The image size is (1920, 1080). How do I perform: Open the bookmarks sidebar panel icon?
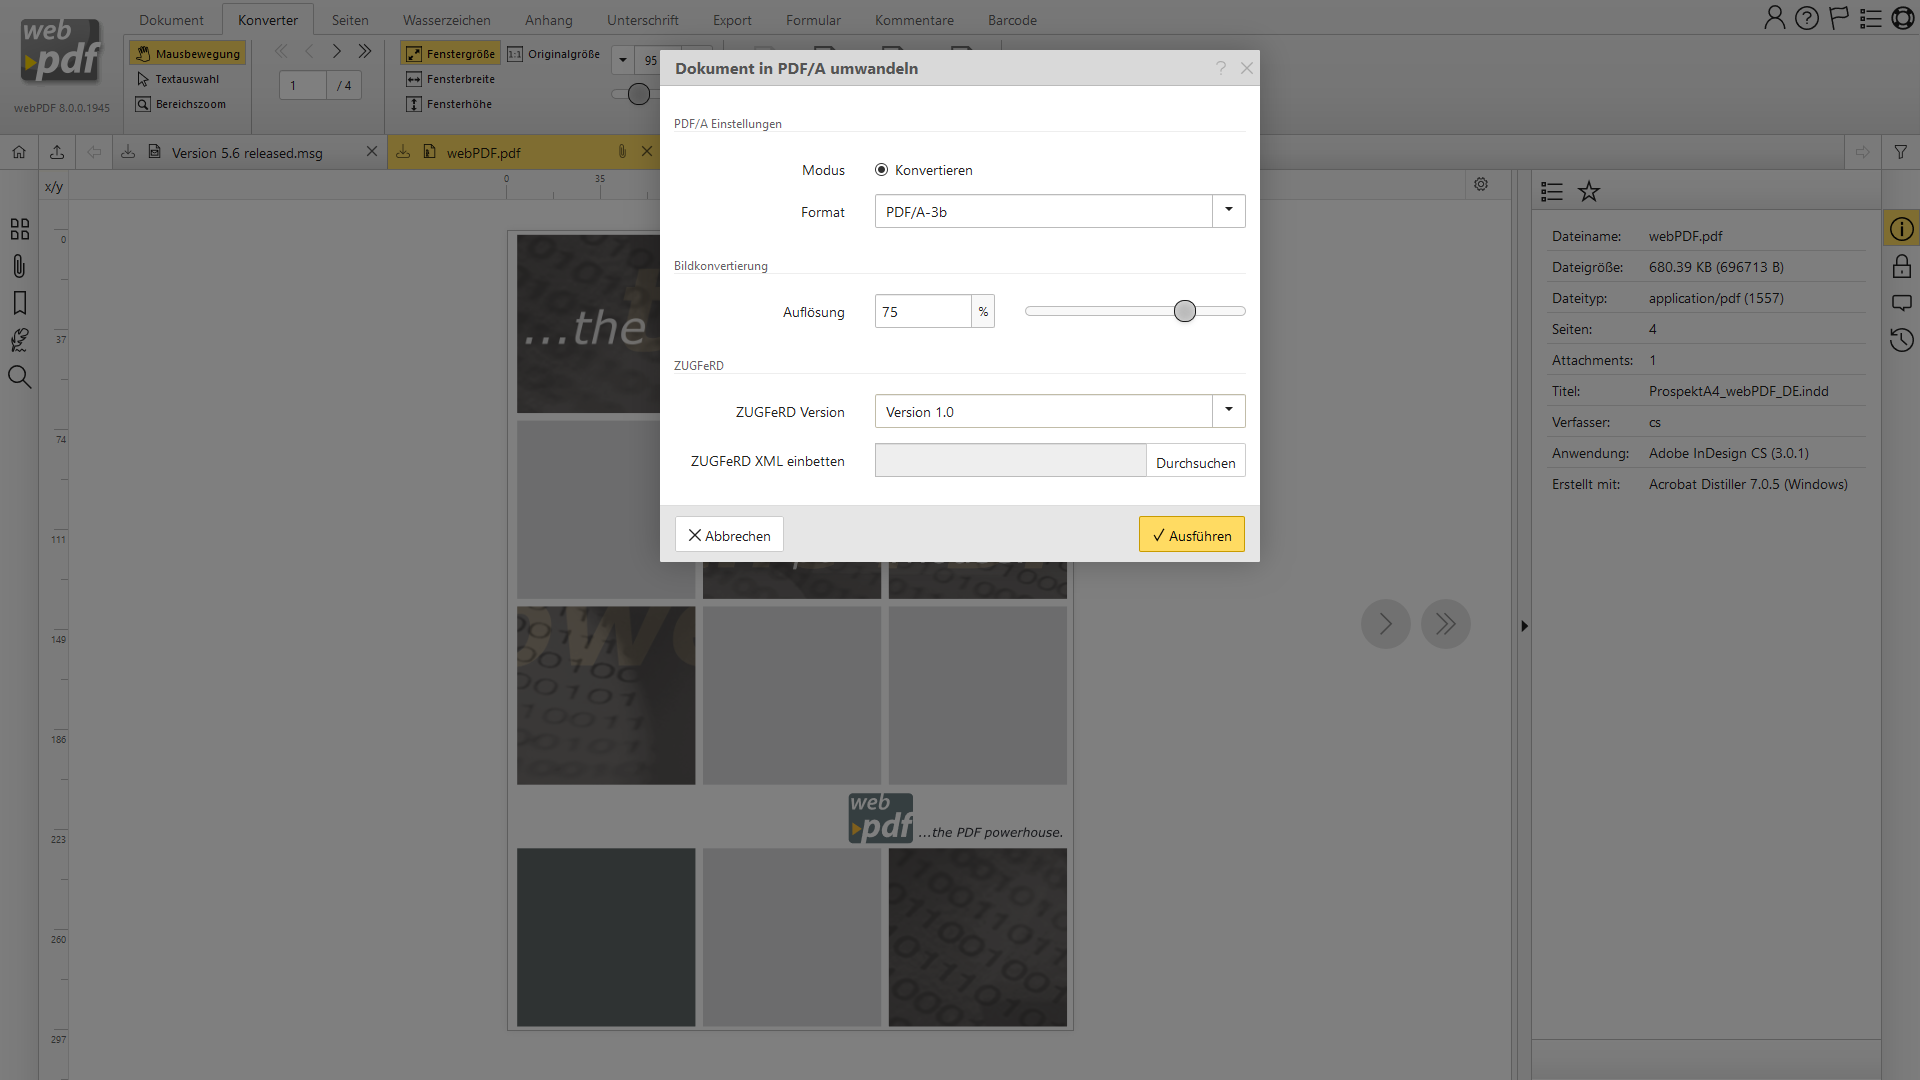tap(19, 303)
